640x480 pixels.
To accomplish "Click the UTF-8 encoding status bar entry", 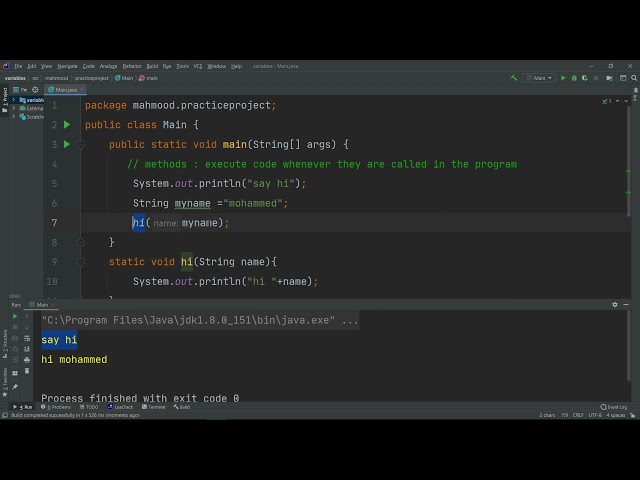I will tap(595, 415).
